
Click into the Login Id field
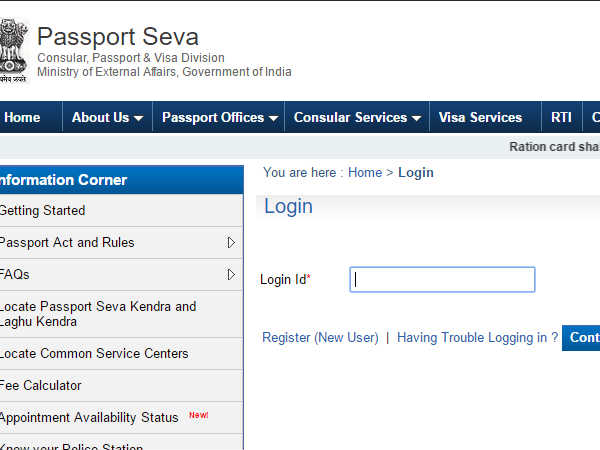[x=442, y=279]
